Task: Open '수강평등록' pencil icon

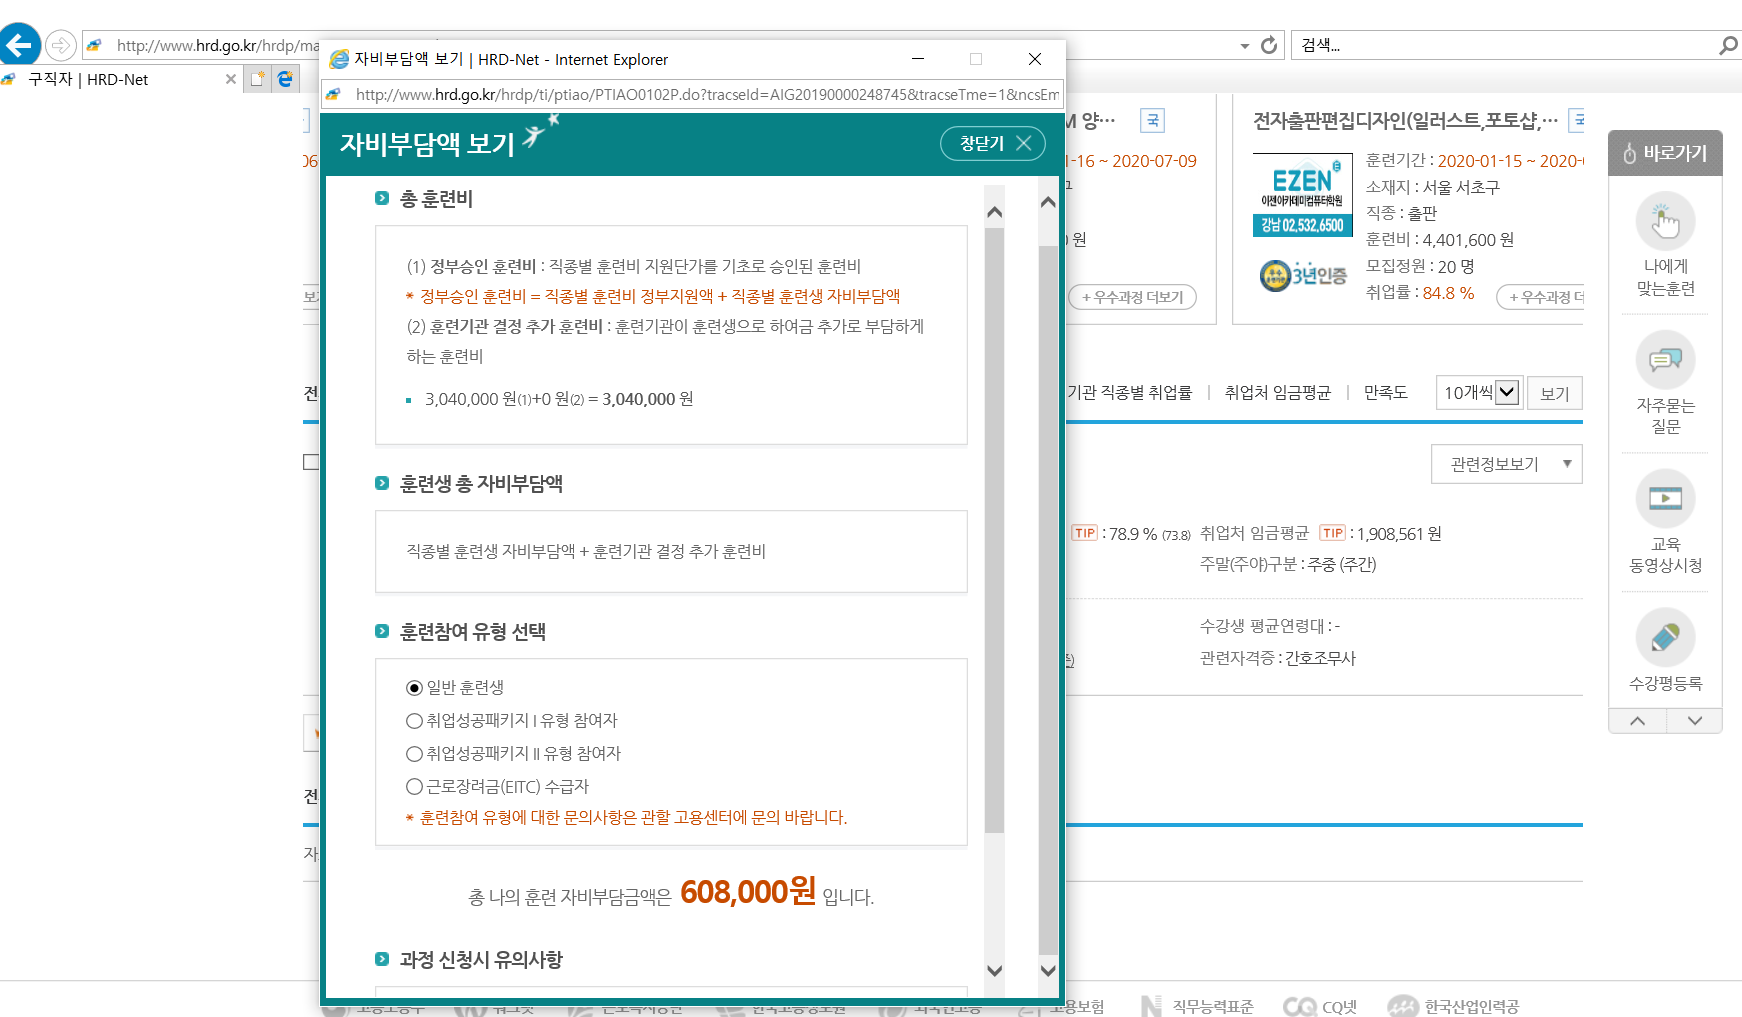Action: coord(1665,637)
